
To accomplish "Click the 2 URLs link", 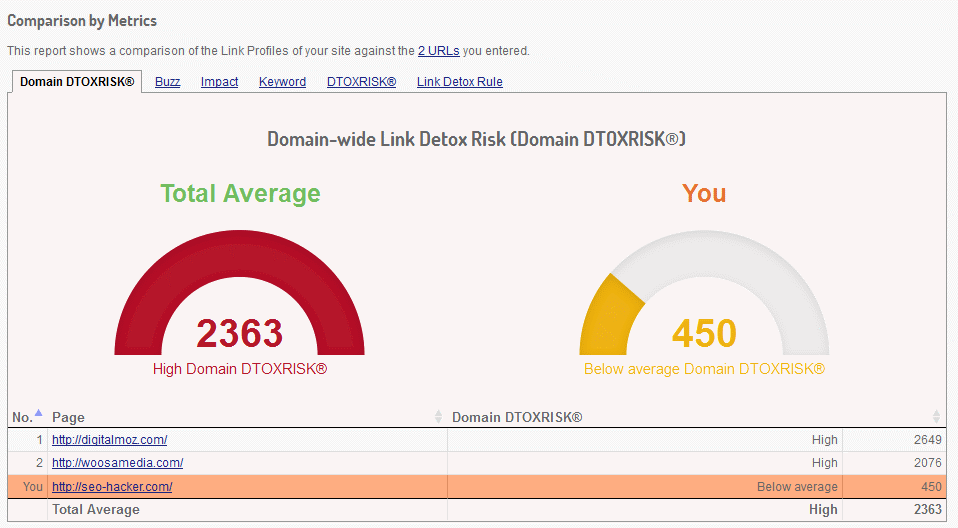I will (x=440, y=50).
